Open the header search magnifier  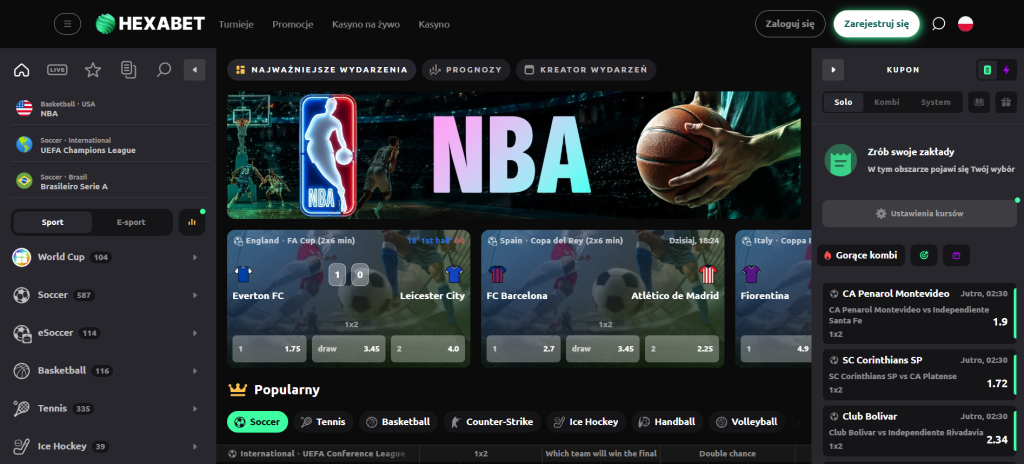(x=938, y=24)
